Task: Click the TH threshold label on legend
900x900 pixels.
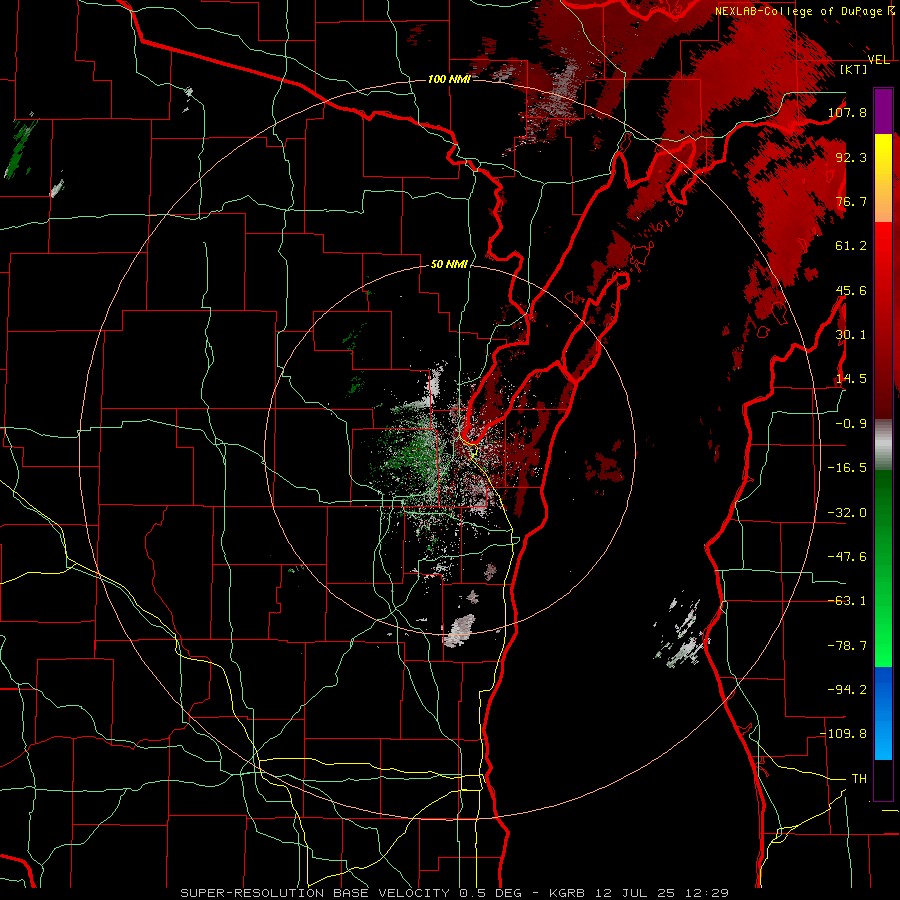Action: click(x=859, y=779)
